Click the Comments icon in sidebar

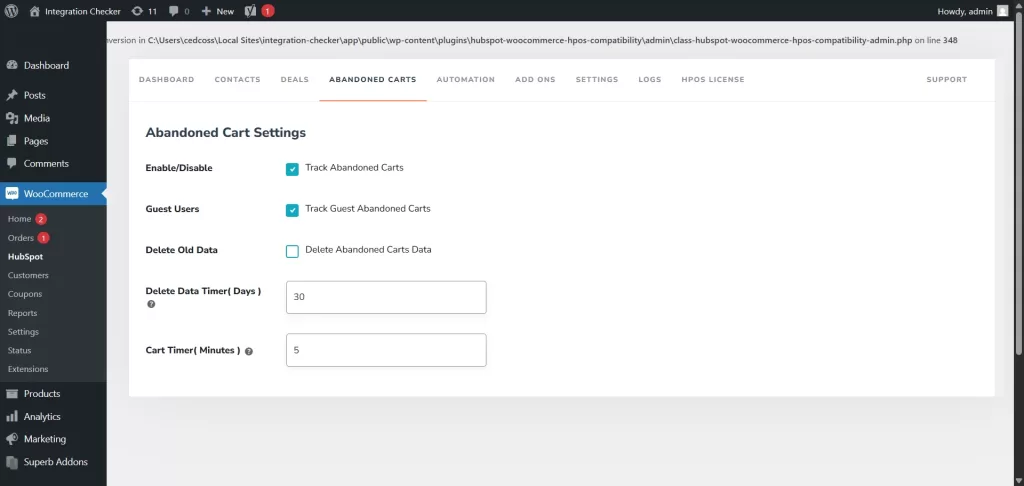click(x=11, y=163)
